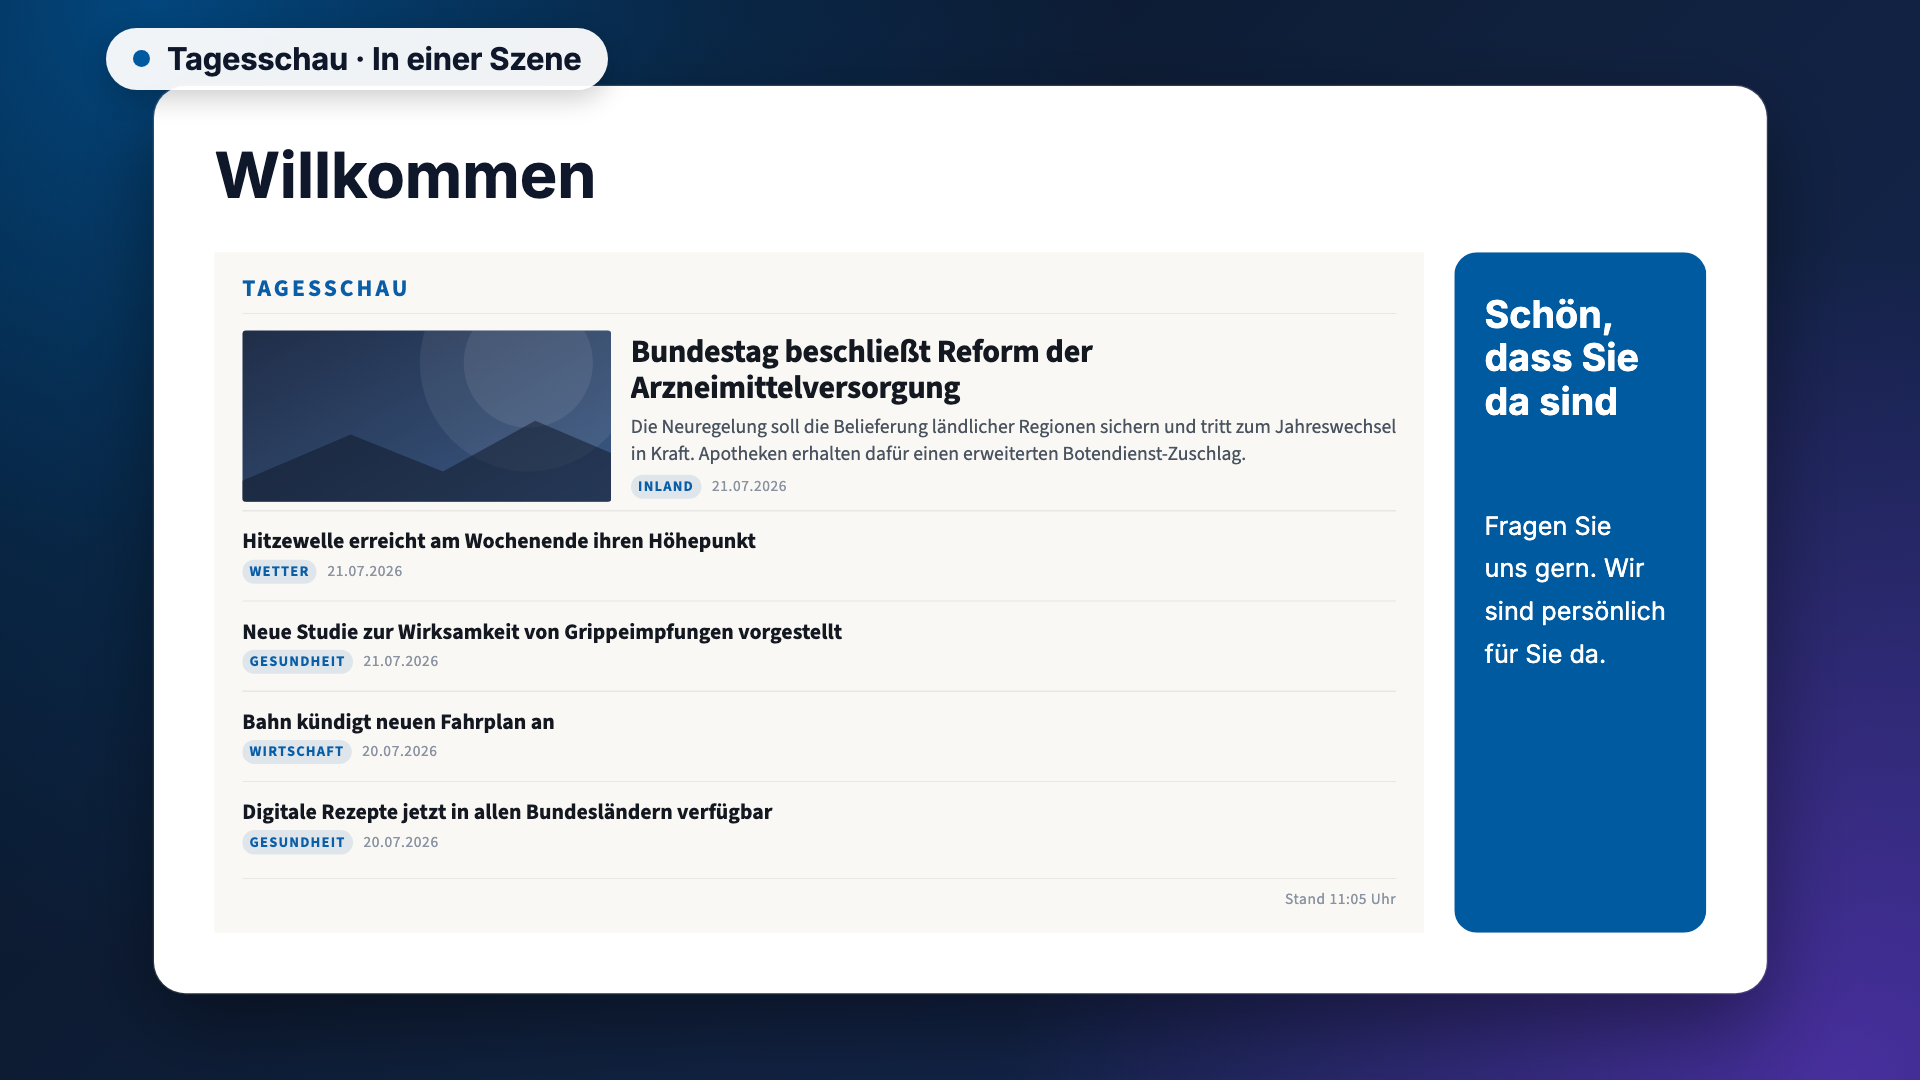
Task: Select the WETTER category tag
Action: coord(279,571)
